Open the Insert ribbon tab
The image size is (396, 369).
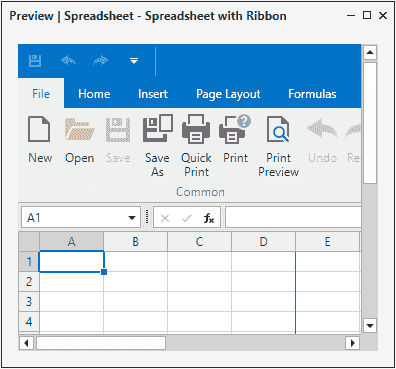(153, 94)
